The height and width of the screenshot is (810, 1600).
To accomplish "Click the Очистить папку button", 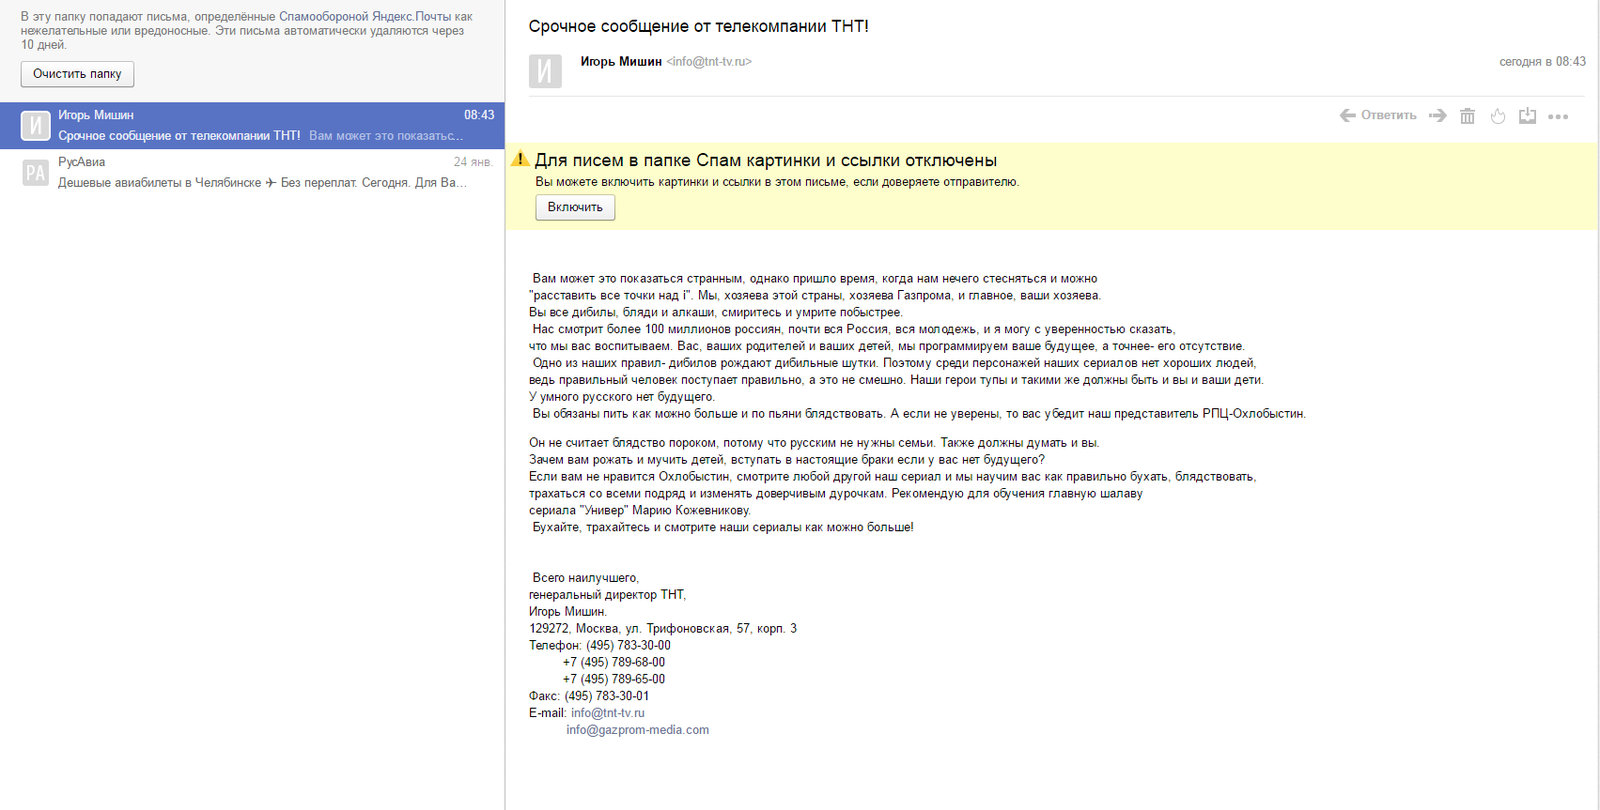I will 77,74.
